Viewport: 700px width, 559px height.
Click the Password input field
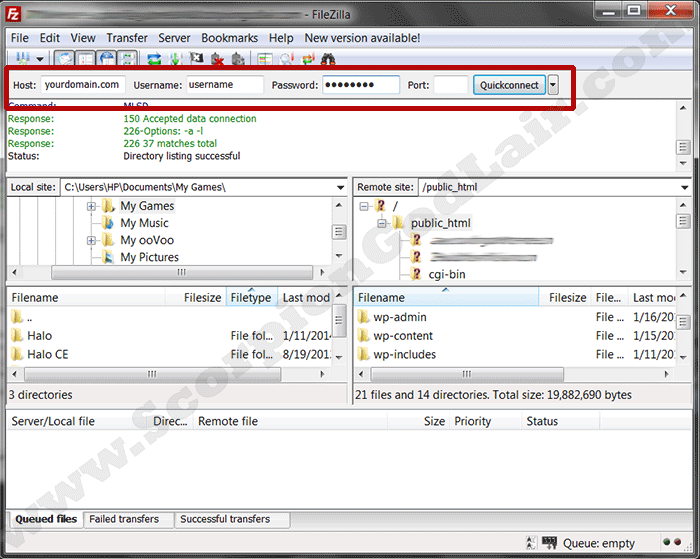click(x=361, y=84)
